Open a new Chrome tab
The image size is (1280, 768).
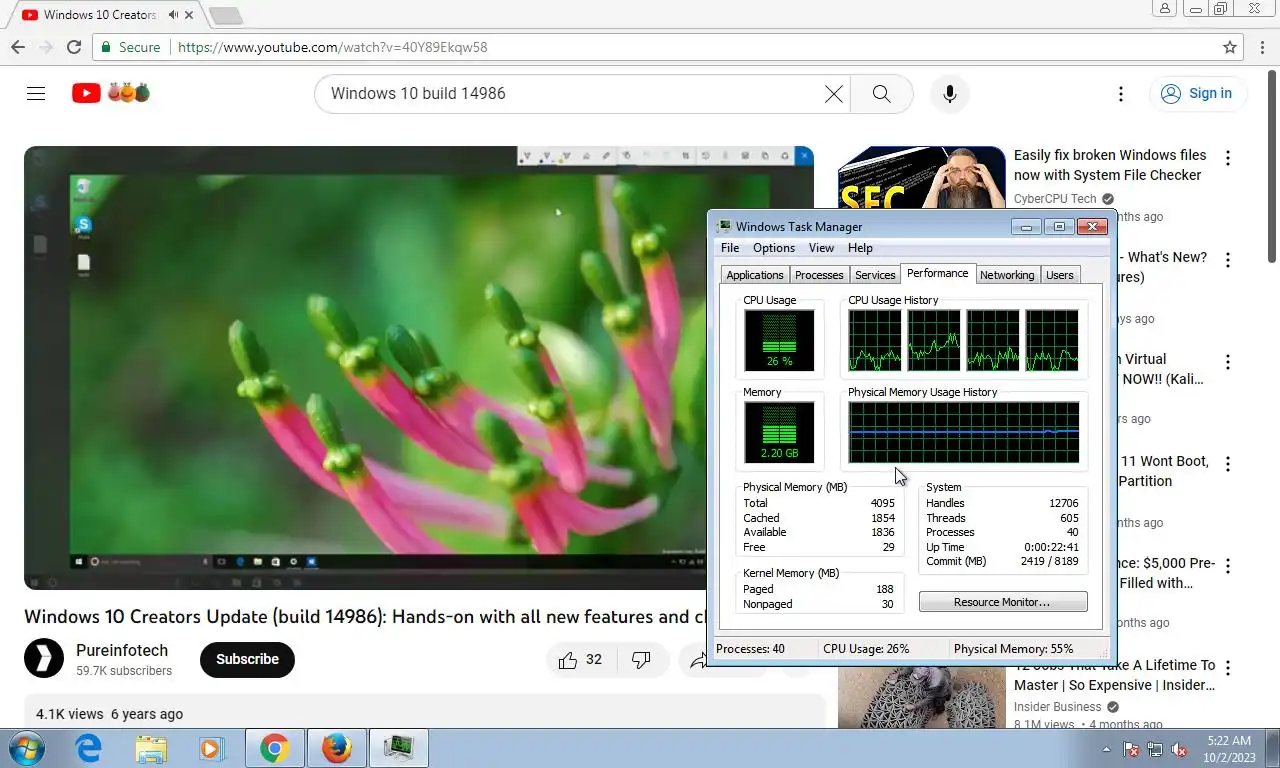pyautogui.click(x=225, y=15)
